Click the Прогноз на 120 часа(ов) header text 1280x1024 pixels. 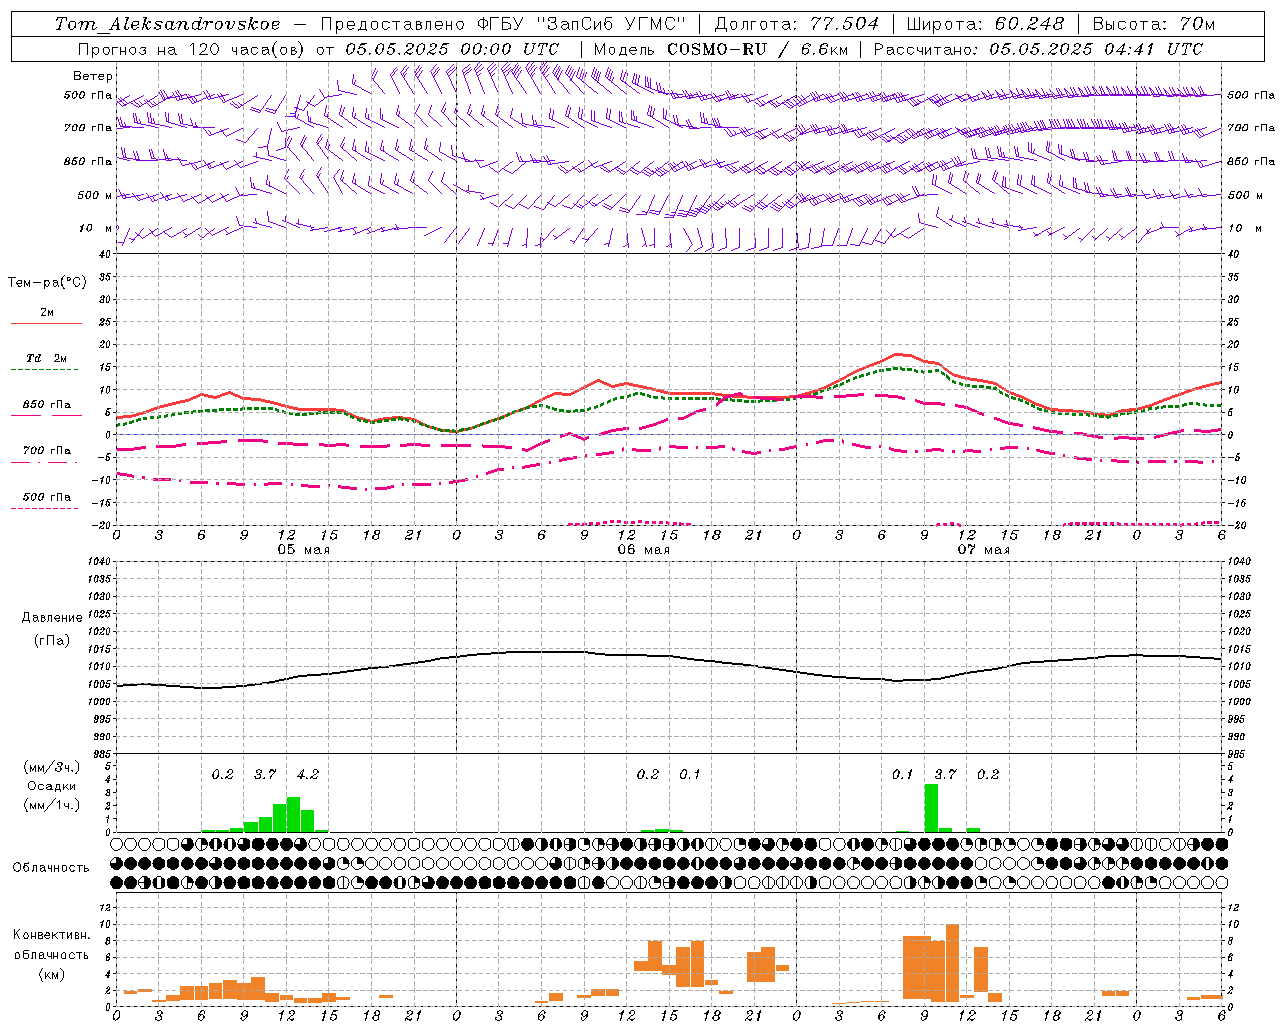(192, 49)
